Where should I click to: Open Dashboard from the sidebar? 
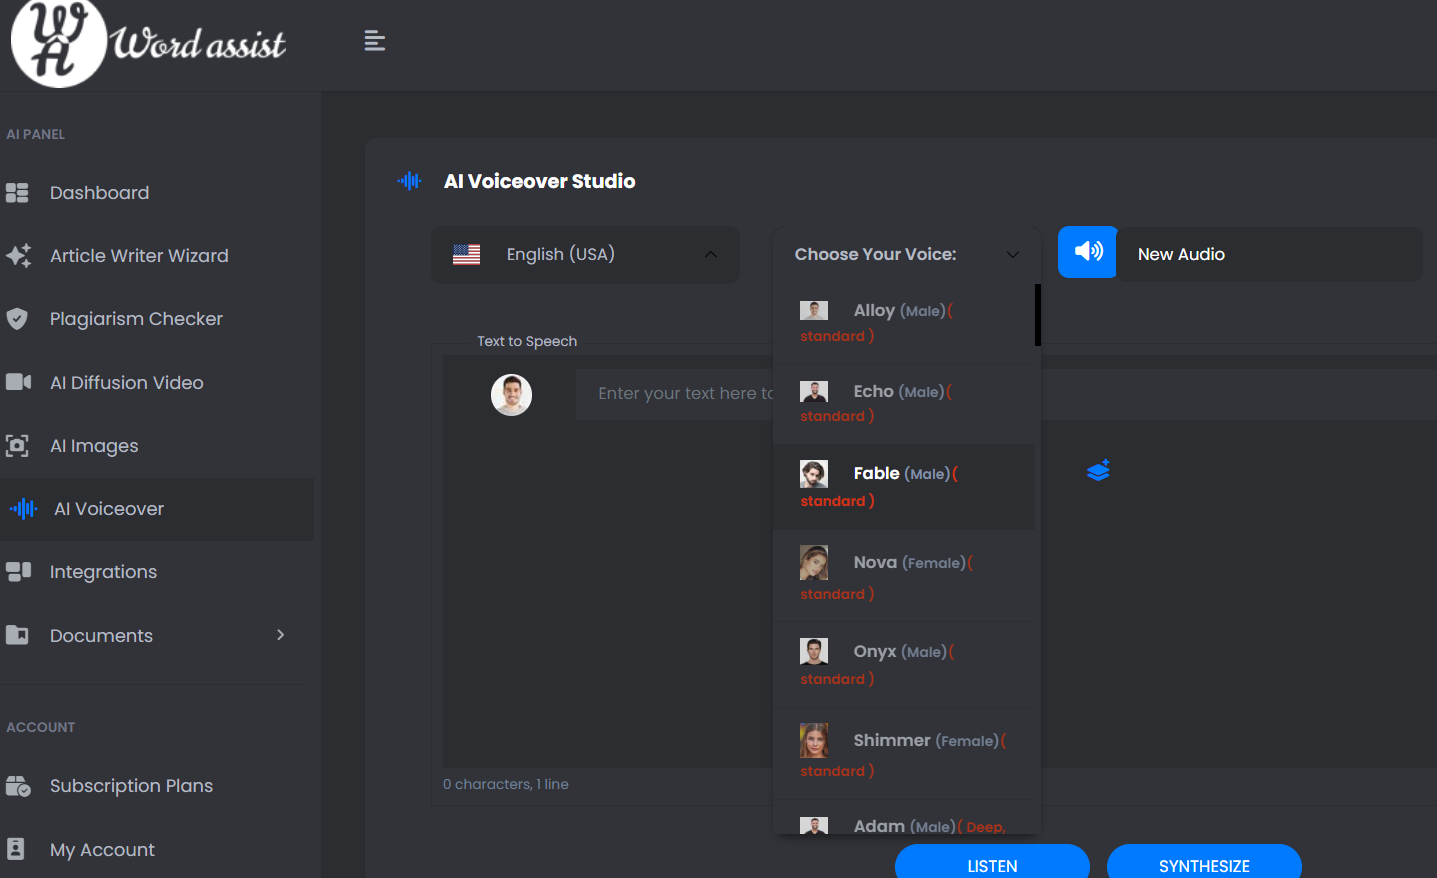(99, 193)
